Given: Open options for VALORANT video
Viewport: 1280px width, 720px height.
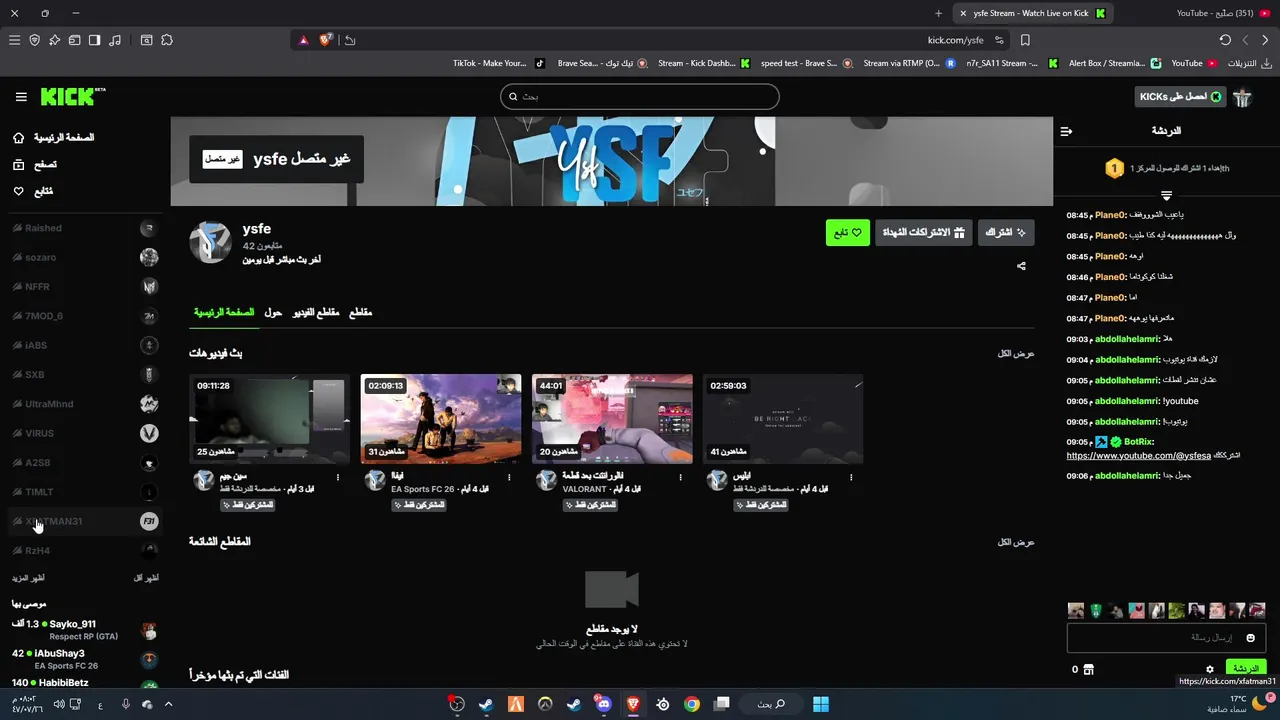Looking at the screenshot, I should pyautogui.click(x=681, y=477).
